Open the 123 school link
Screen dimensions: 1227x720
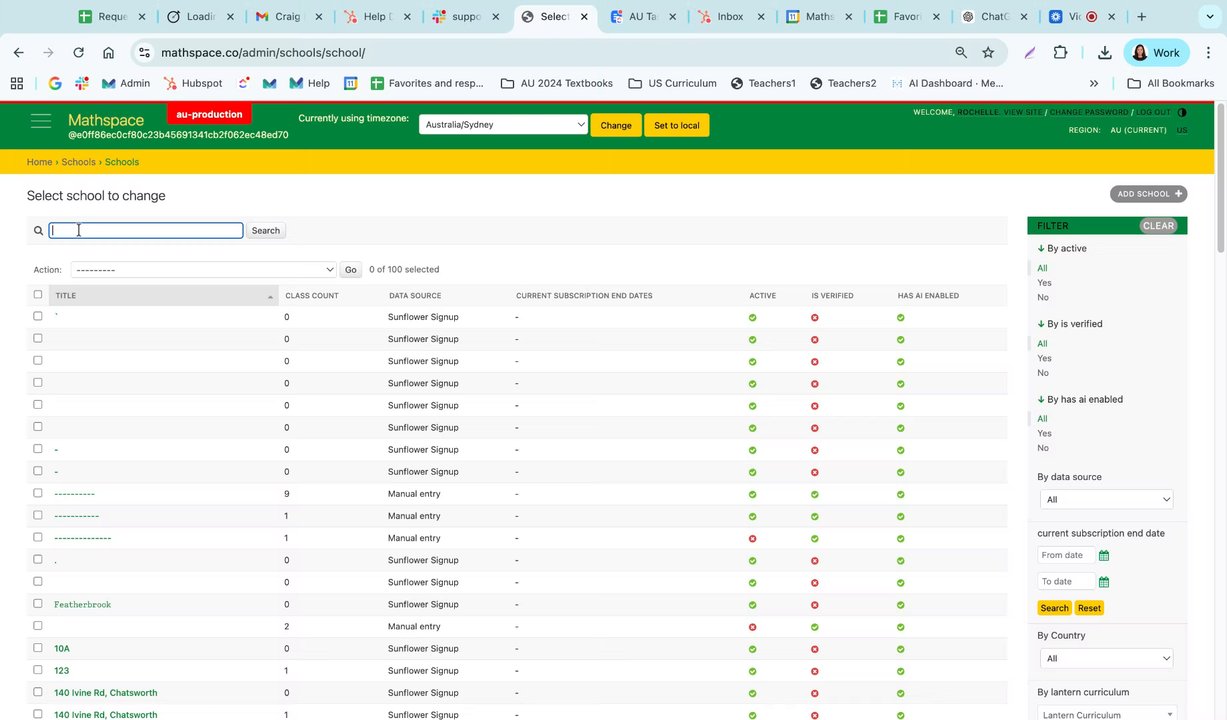(62, 671)
